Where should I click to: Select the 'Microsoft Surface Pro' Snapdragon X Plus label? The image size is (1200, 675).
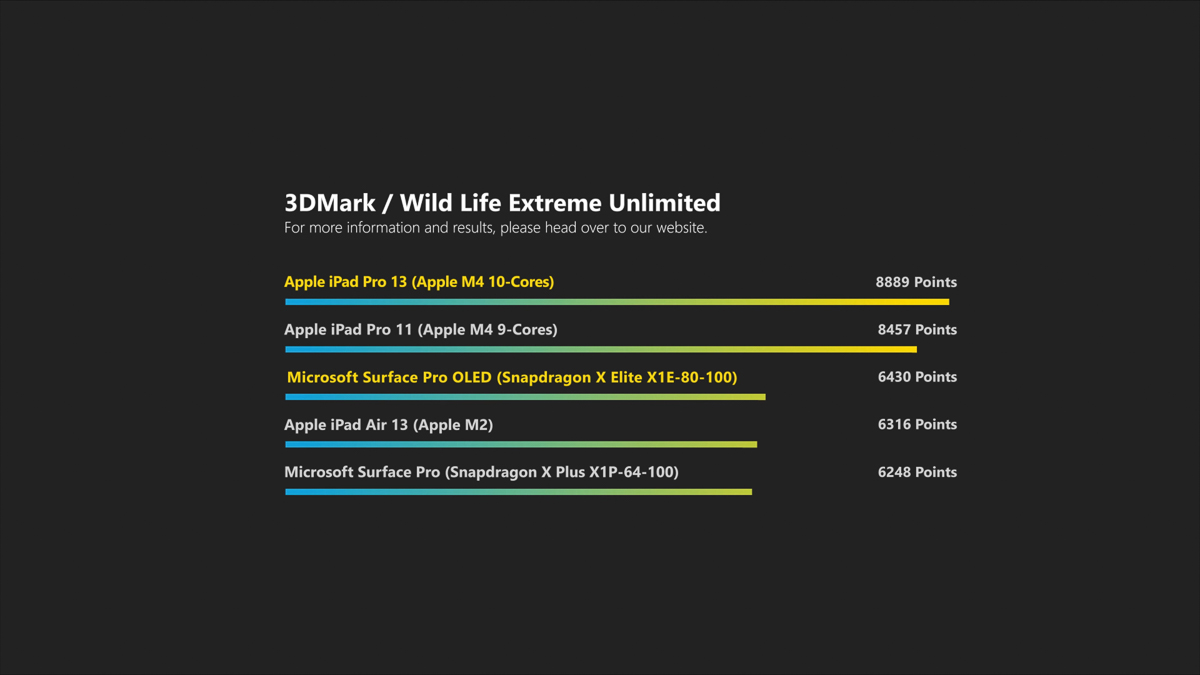[481, 472]
